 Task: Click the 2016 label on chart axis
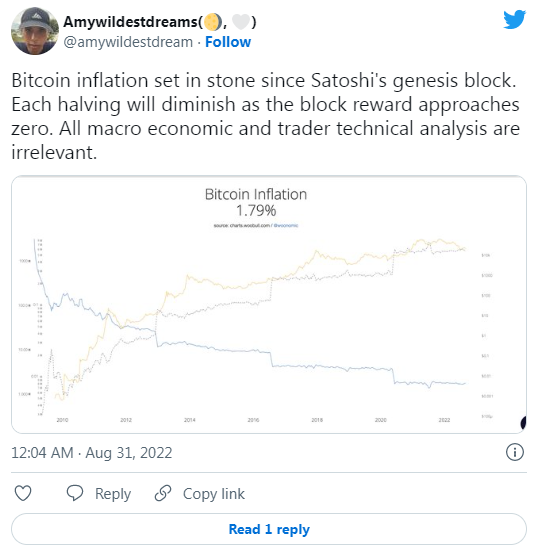click(x=253, y=420)
